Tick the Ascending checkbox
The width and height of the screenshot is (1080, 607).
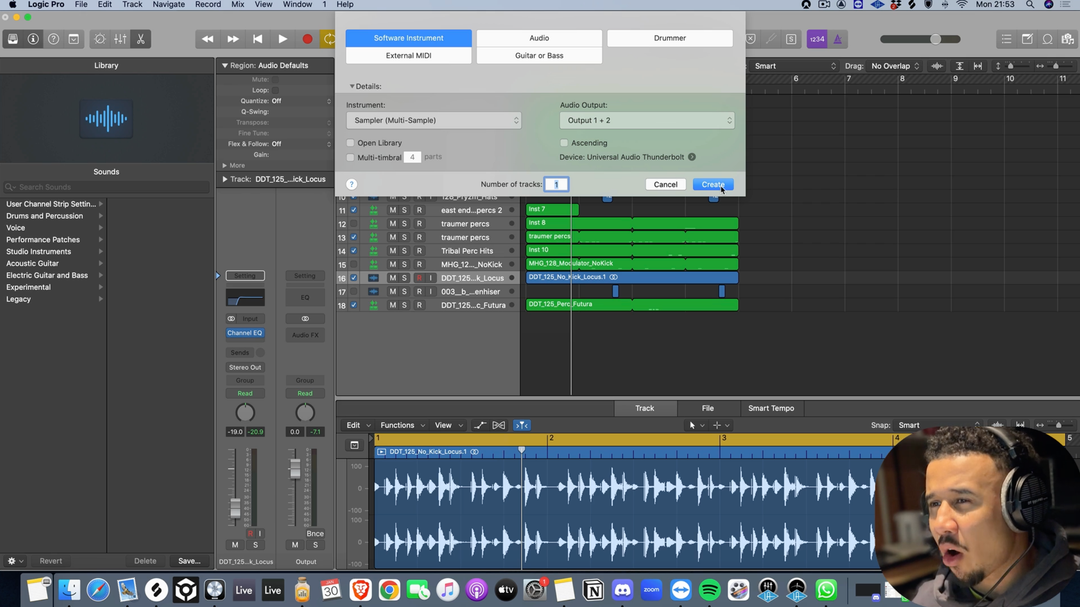click(x=564, y=143)
